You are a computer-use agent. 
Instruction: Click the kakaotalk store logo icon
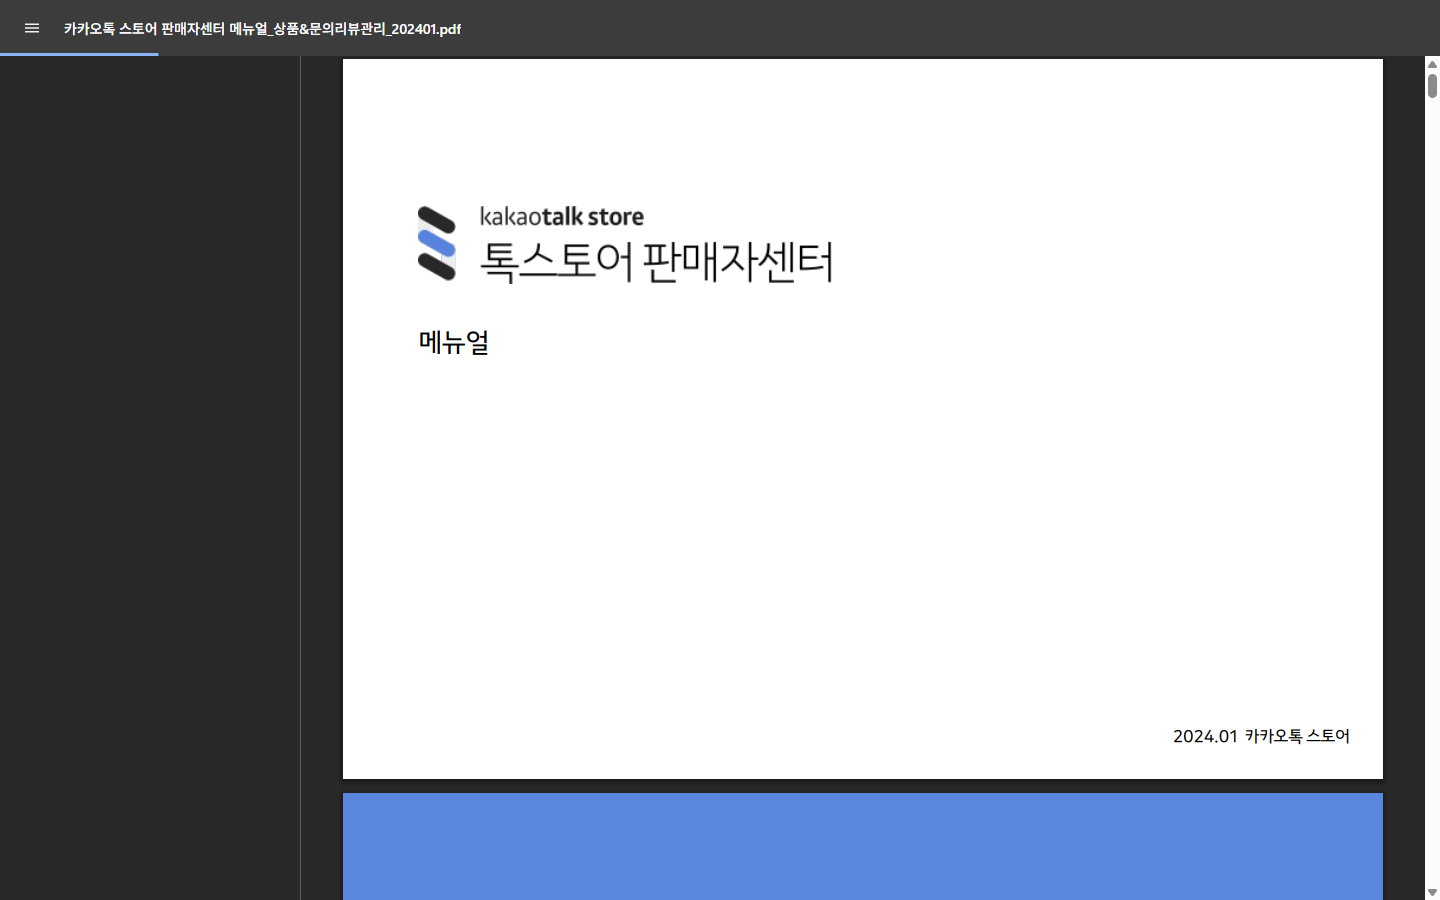pos(437,243)
